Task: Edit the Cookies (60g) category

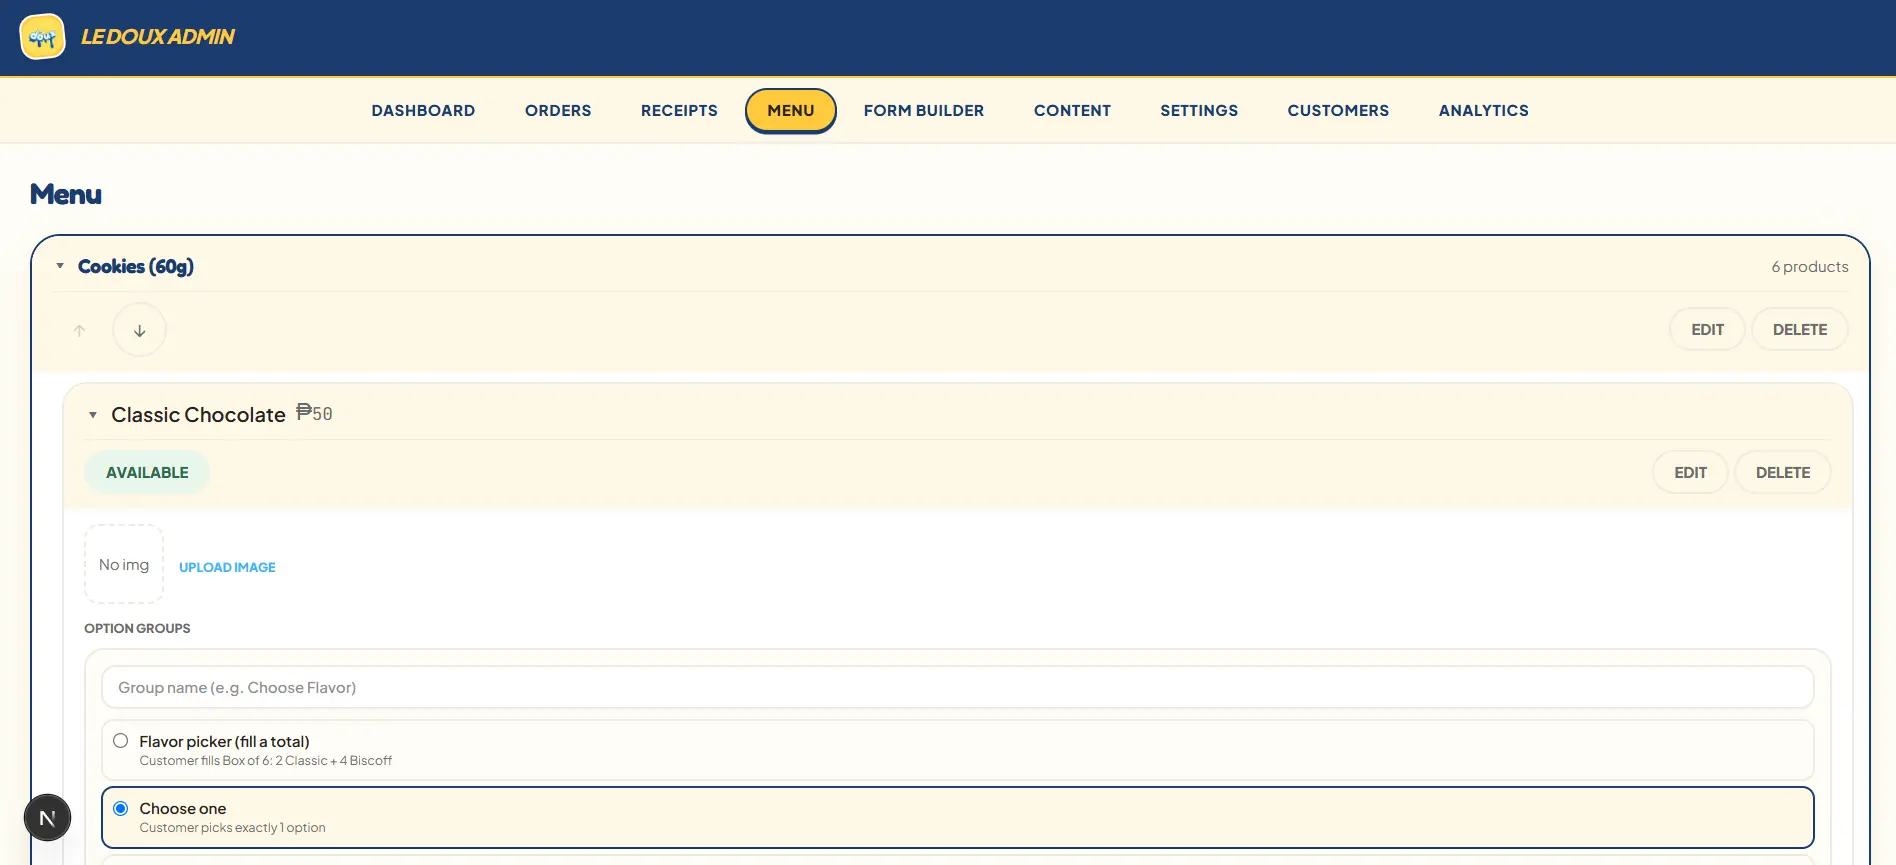Action: click(x=1707, y=330)
